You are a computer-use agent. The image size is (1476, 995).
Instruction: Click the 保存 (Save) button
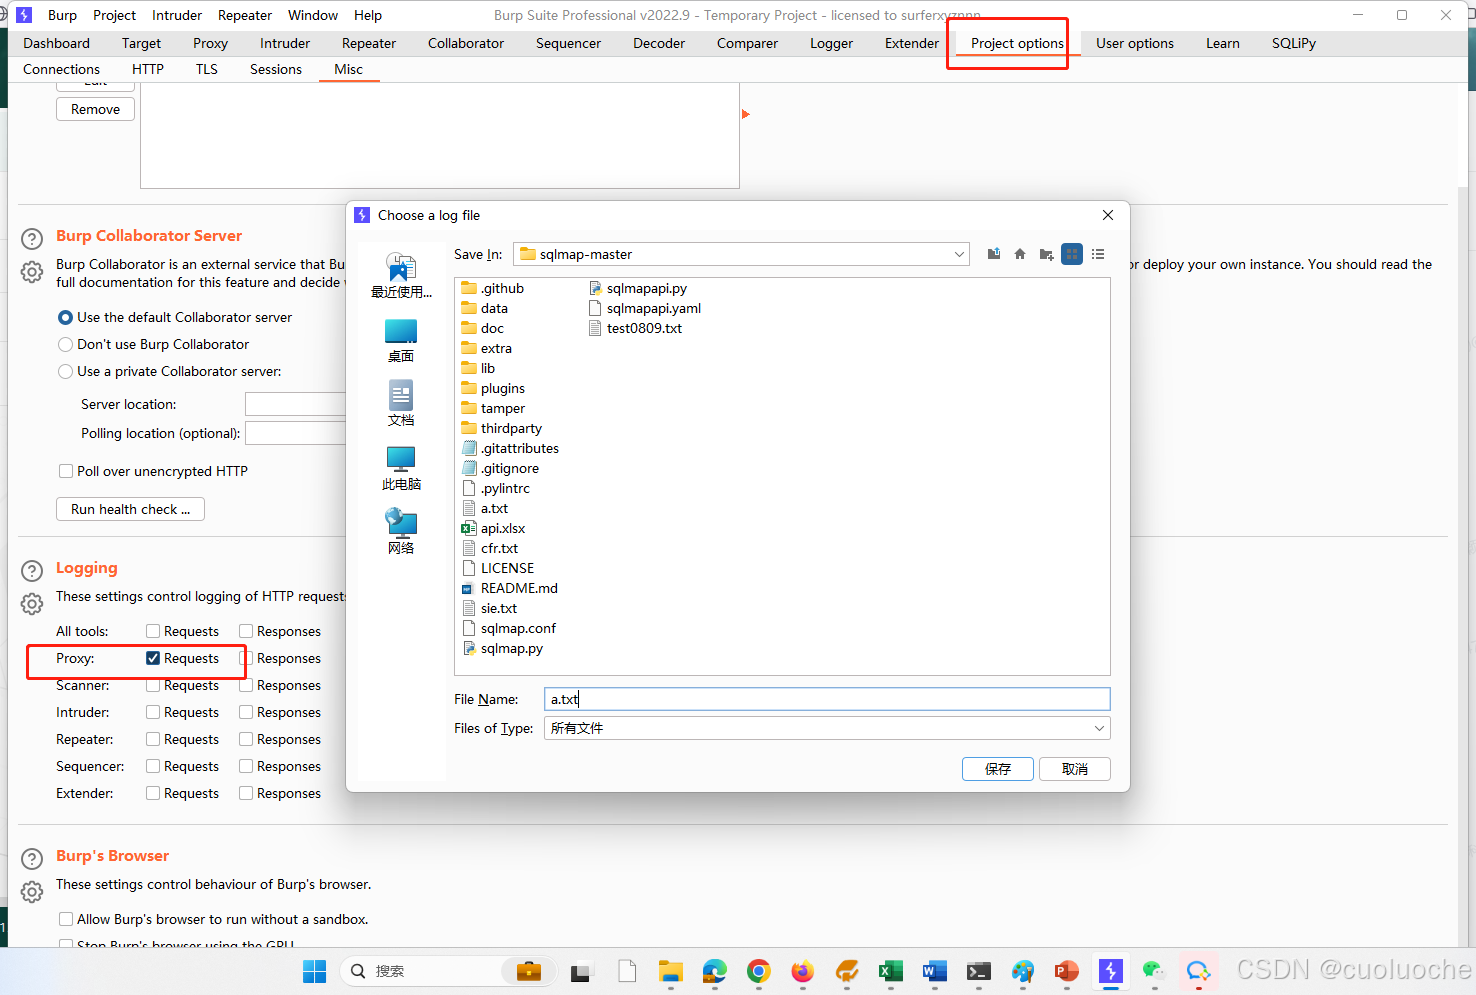point(998,769)
